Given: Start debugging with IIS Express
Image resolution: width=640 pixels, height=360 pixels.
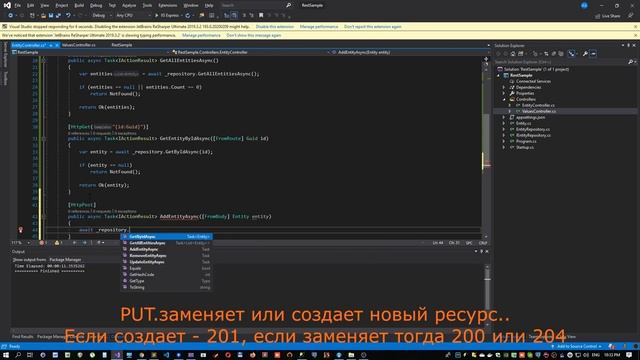Looking at the screenshot, I should [x=167, y=16].
